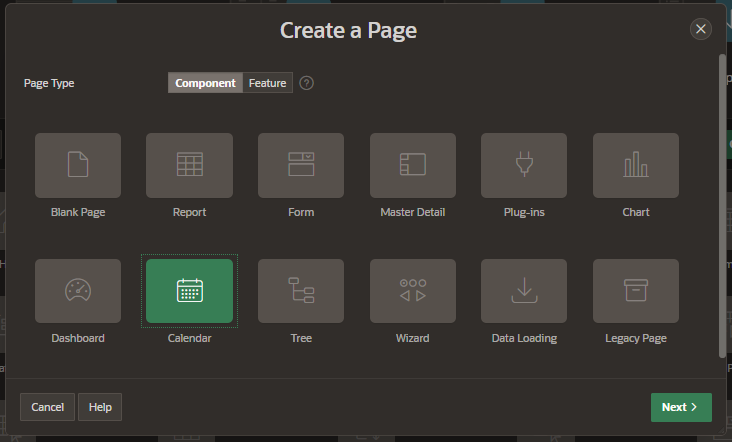Screen dimensions: 732x442
Task: Select the Chart bar graph icon
Action: click(x=636, y=165)
